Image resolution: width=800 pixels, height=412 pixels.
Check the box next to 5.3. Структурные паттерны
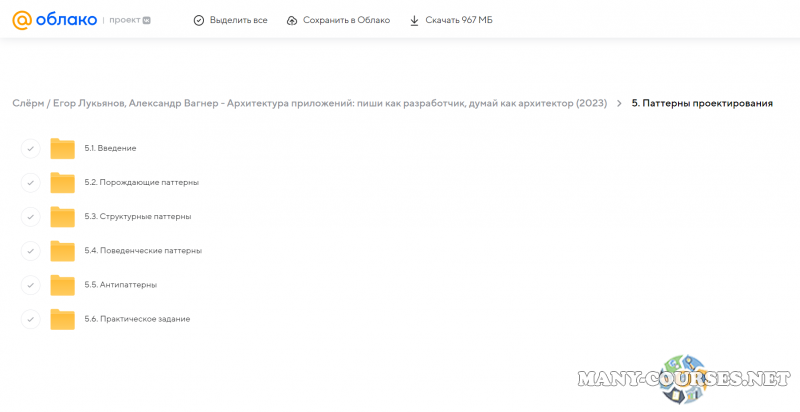point(30,217)
